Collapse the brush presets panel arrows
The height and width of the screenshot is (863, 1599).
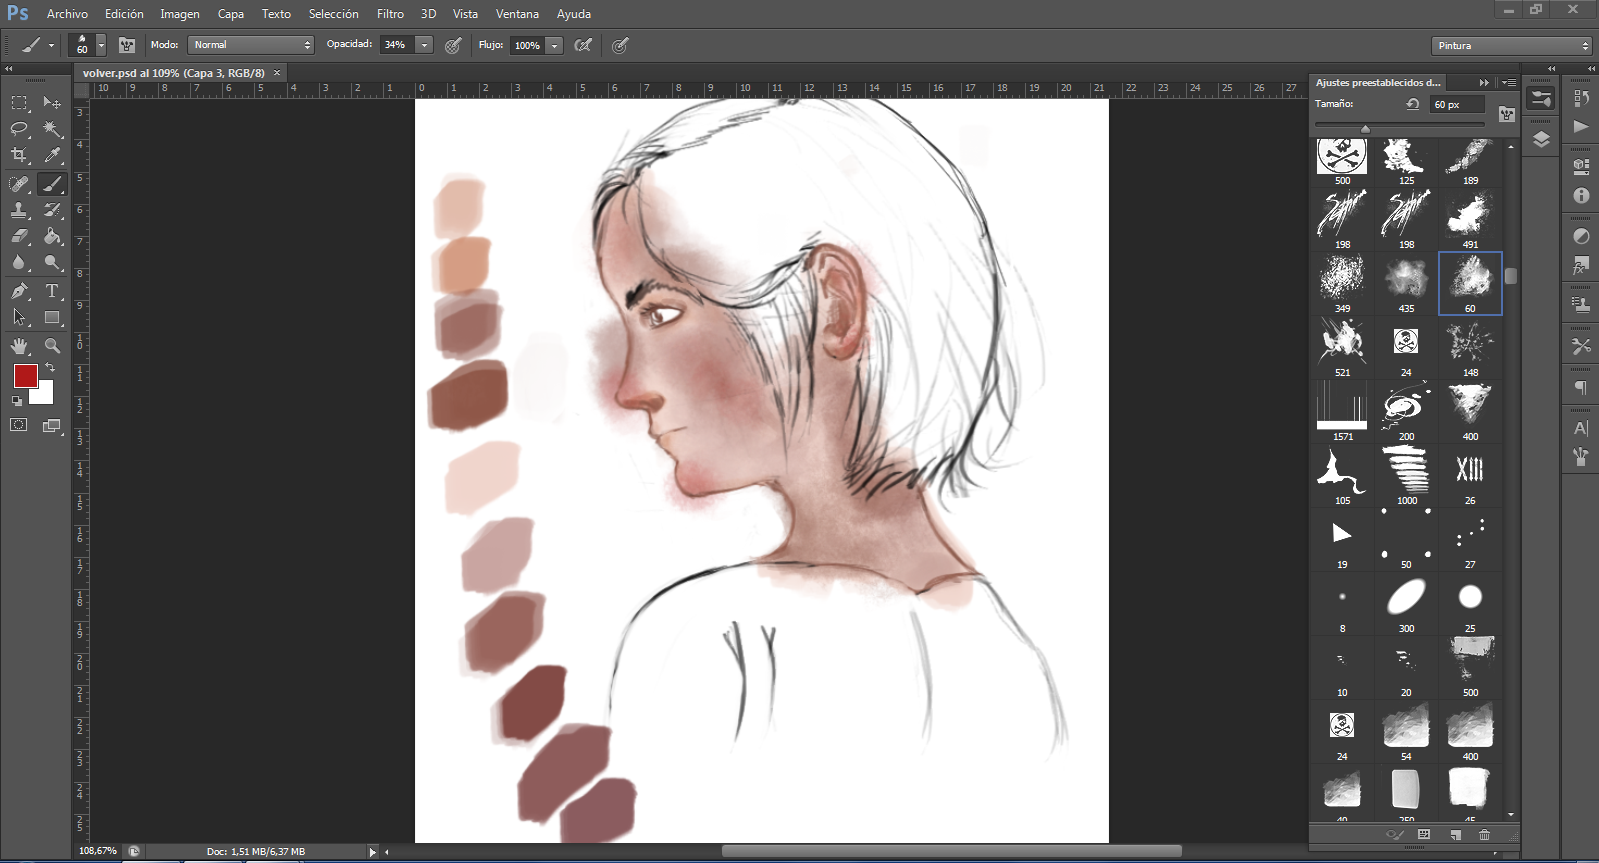coord(1484,83)
